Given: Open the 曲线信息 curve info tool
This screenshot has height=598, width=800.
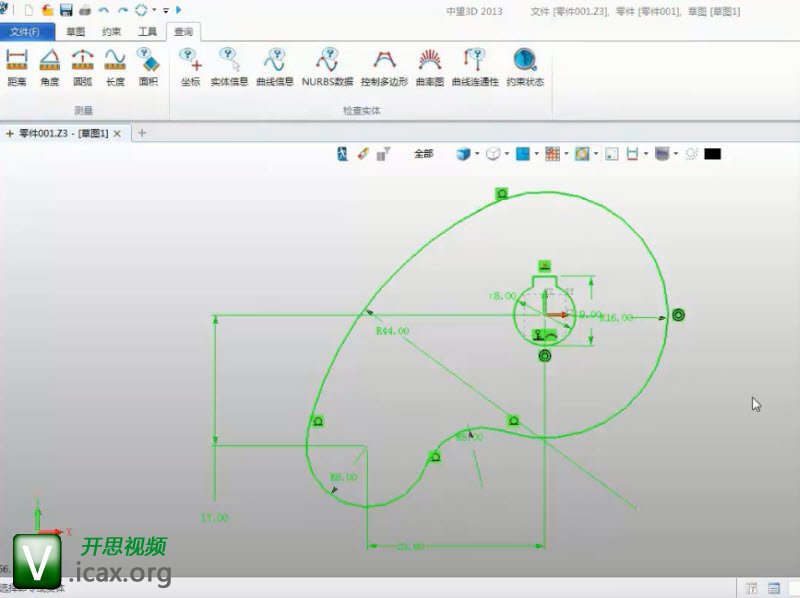Looking at the screenshot, I should (x=274, y=67).
